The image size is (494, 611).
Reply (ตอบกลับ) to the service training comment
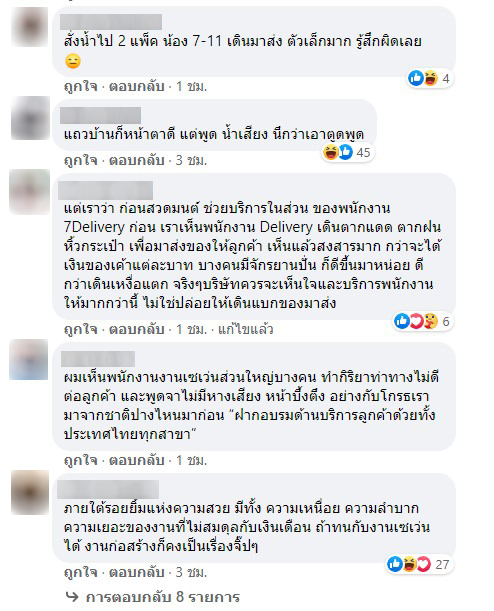click(x=136, y=460)
